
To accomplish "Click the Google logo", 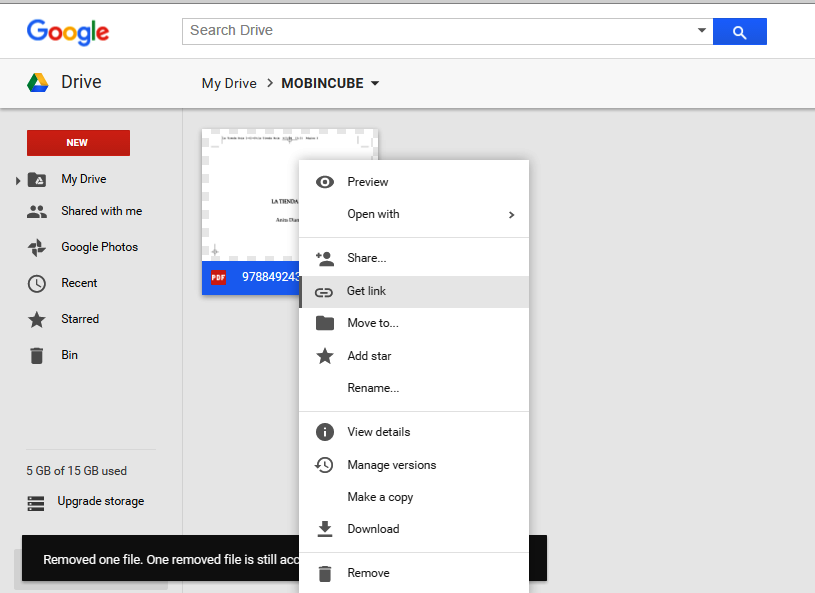I will point(68,32).
